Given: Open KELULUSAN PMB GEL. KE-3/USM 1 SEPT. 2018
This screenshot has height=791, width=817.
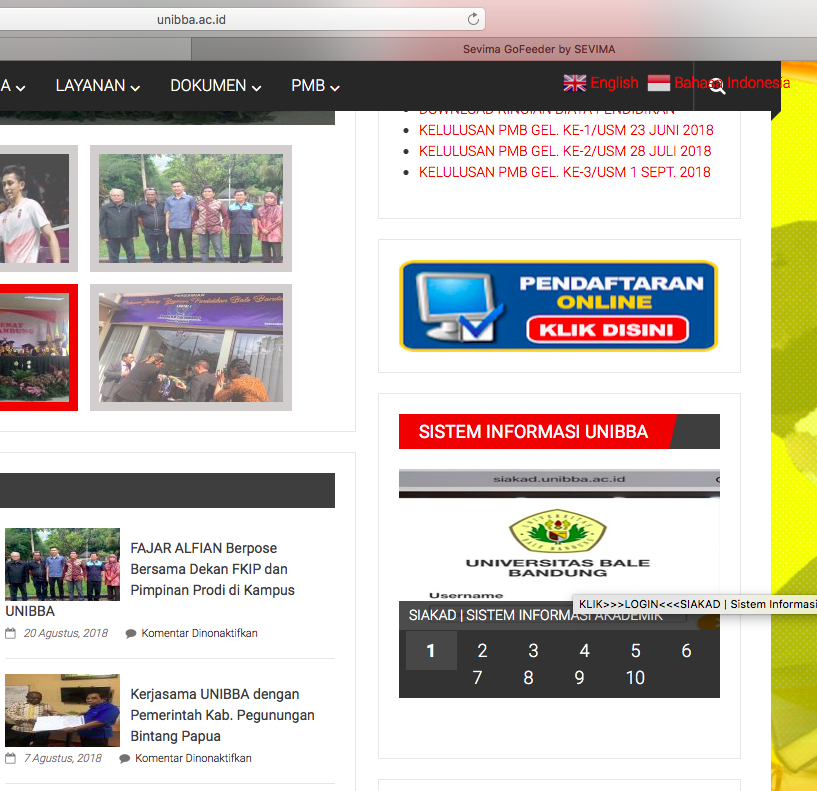Looking at the screenshot, I should pyautogui.click(x=564, y=172).
